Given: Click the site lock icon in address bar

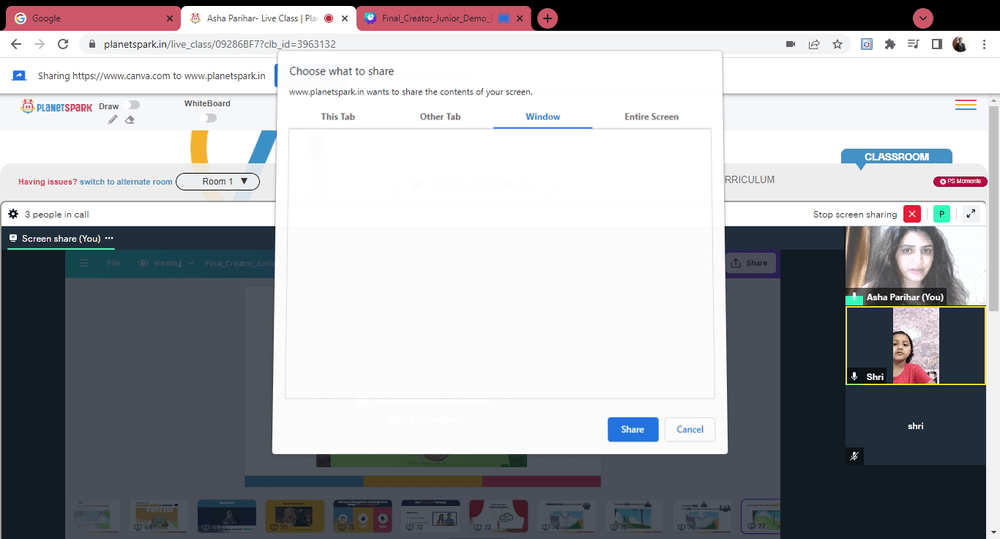Looking at the screenshot, I should pyautogui.click(x=92, y=44).
